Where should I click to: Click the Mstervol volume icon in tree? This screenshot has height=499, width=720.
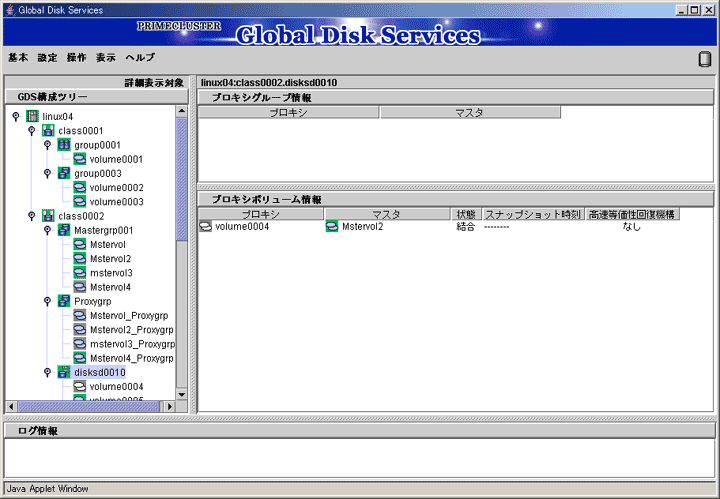[79, 245]
